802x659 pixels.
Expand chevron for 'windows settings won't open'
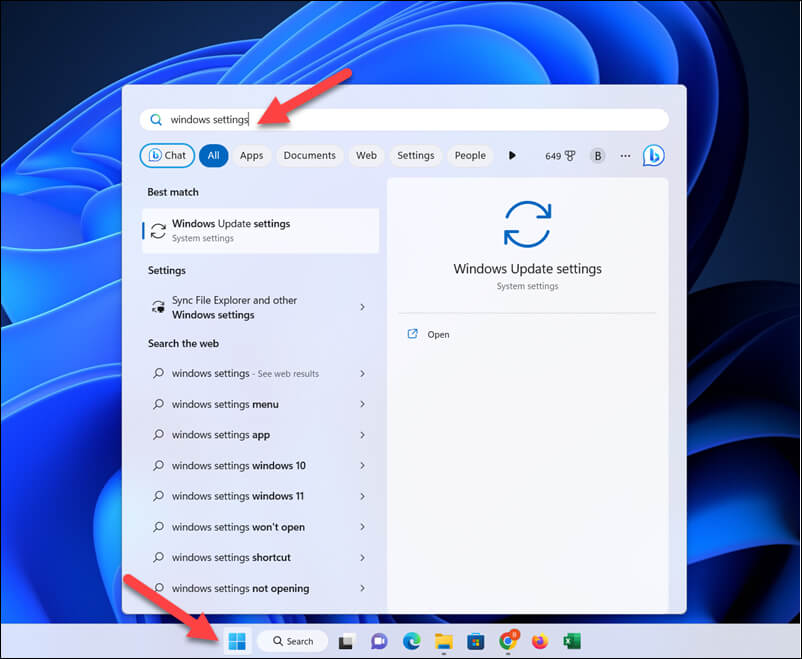tap(362, 527)
